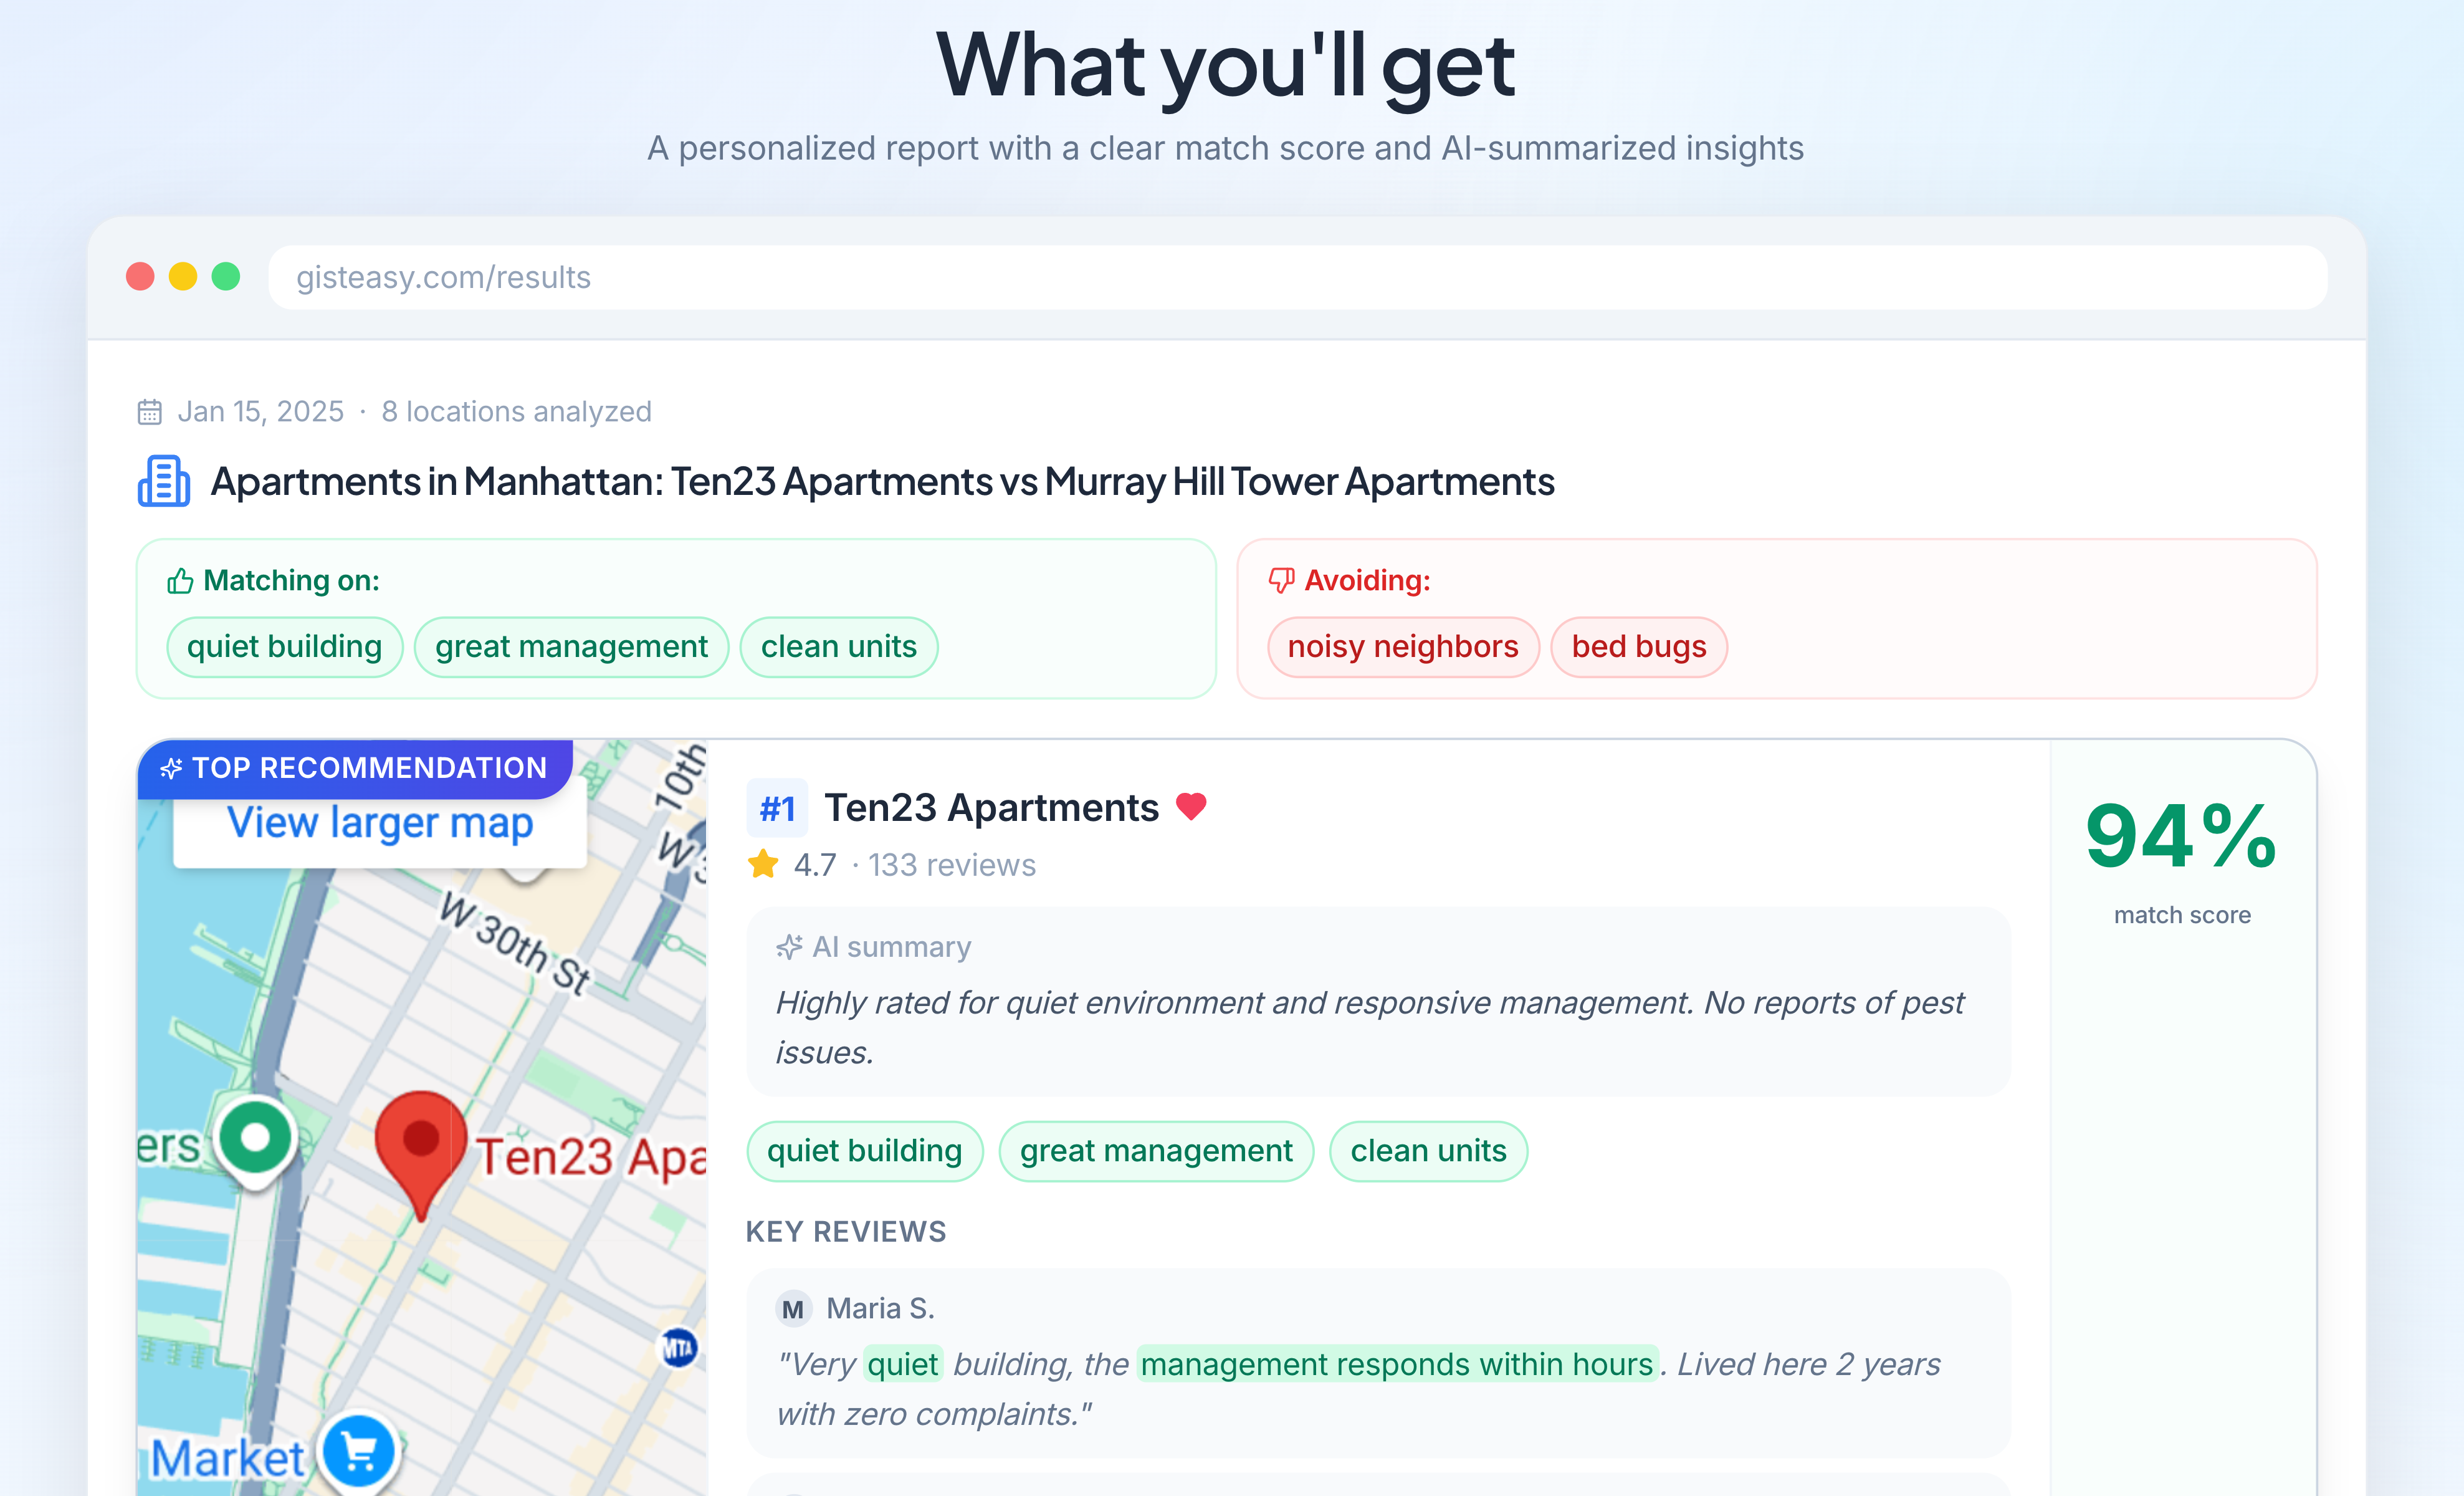The image size is (2464, 1496).
Task: Click the calendar icon beside Jan 15, 2025
Action: pyautogui.click(x=149, y=412)
